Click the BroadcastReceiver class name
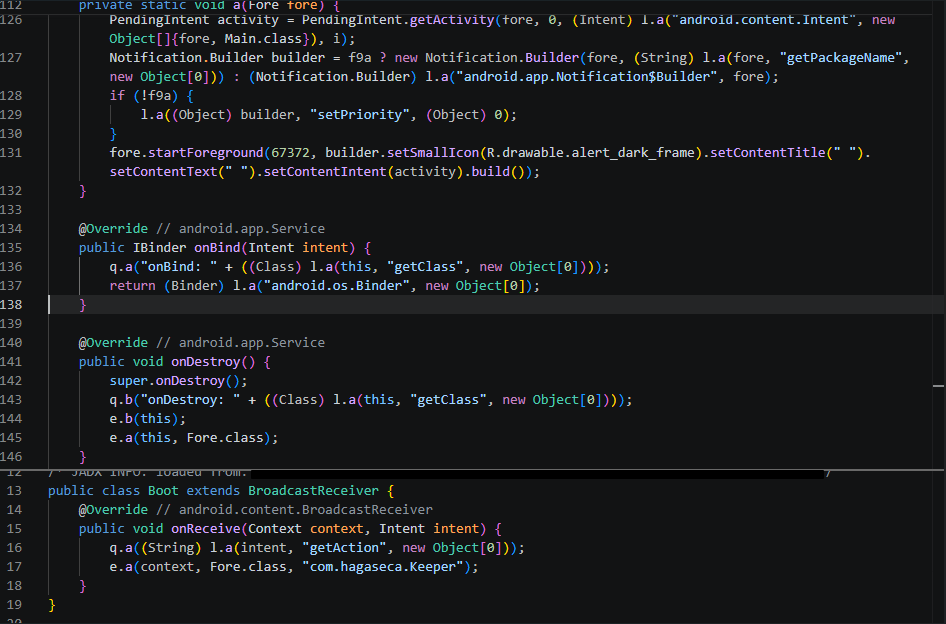This screenshot has height=624, width=946. coord(314,491)
